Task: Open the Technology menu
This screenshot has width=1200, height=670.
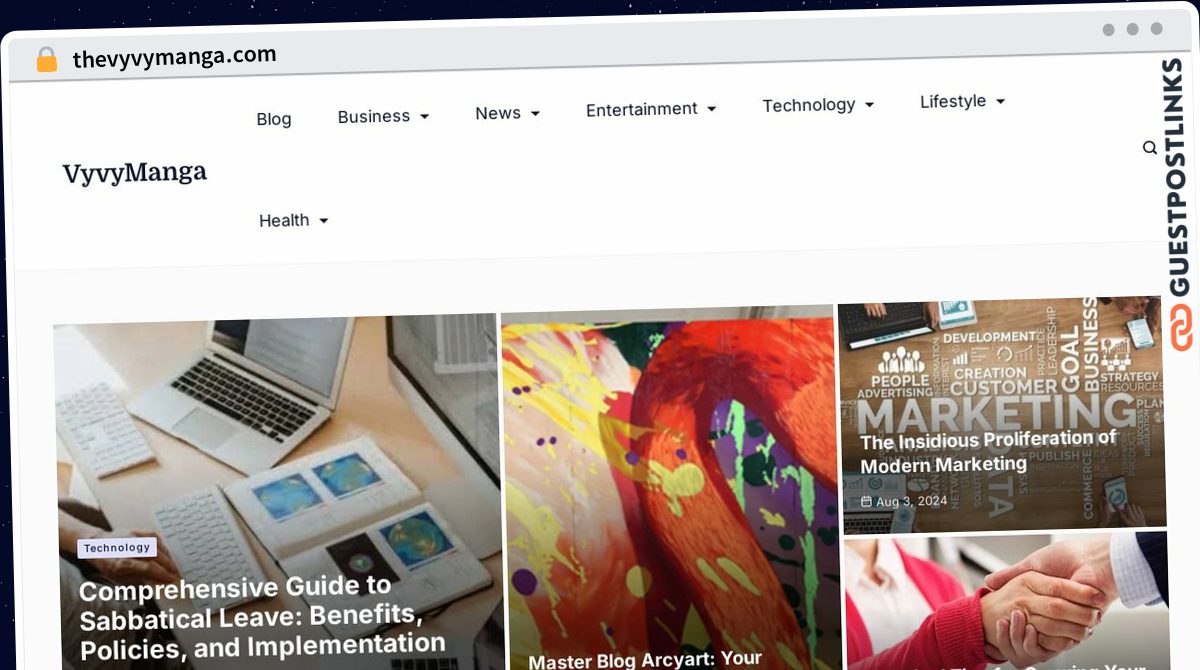Action: (808, 105)
